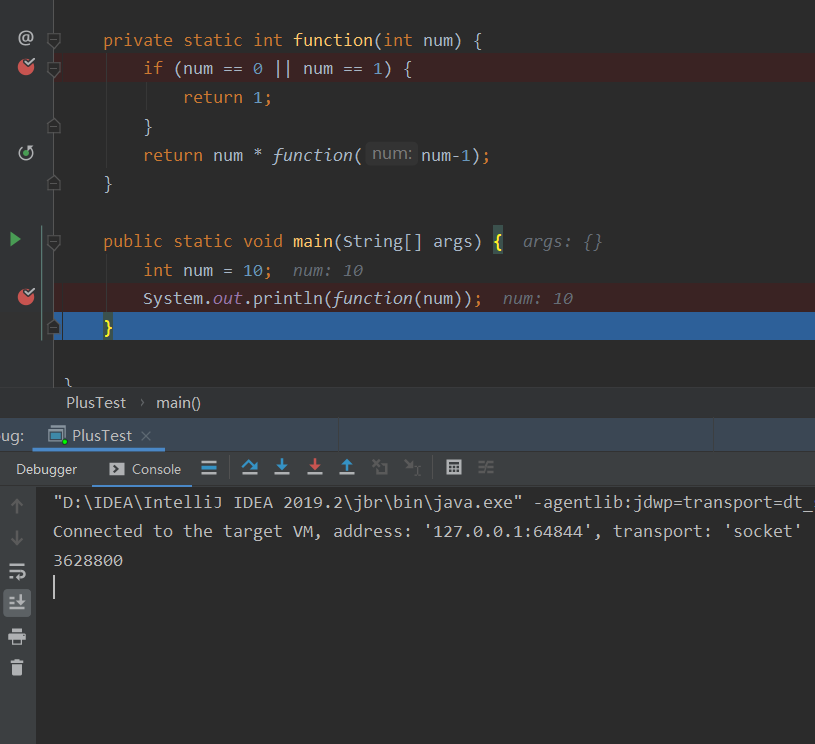Image resolution: width=815 pixels, height=744 pixels.
Task: Click the Down the Stack Trace arrow
Action: coord(17,538)
